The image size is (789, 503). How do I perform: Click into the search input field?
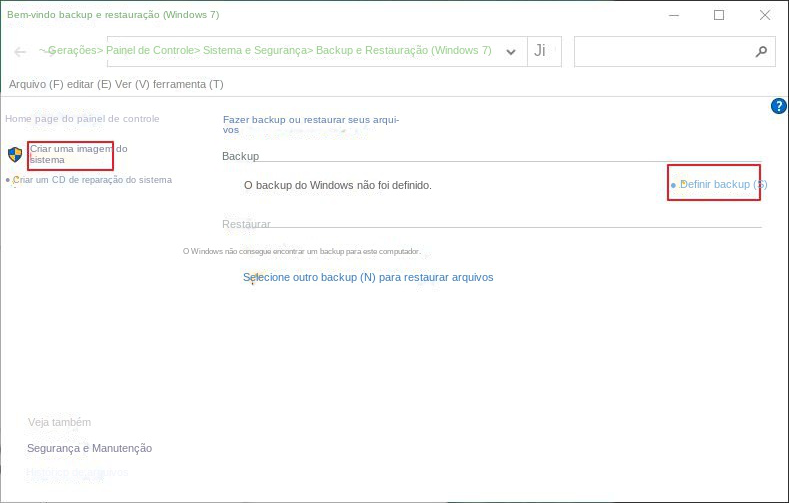tap(674, 51)
